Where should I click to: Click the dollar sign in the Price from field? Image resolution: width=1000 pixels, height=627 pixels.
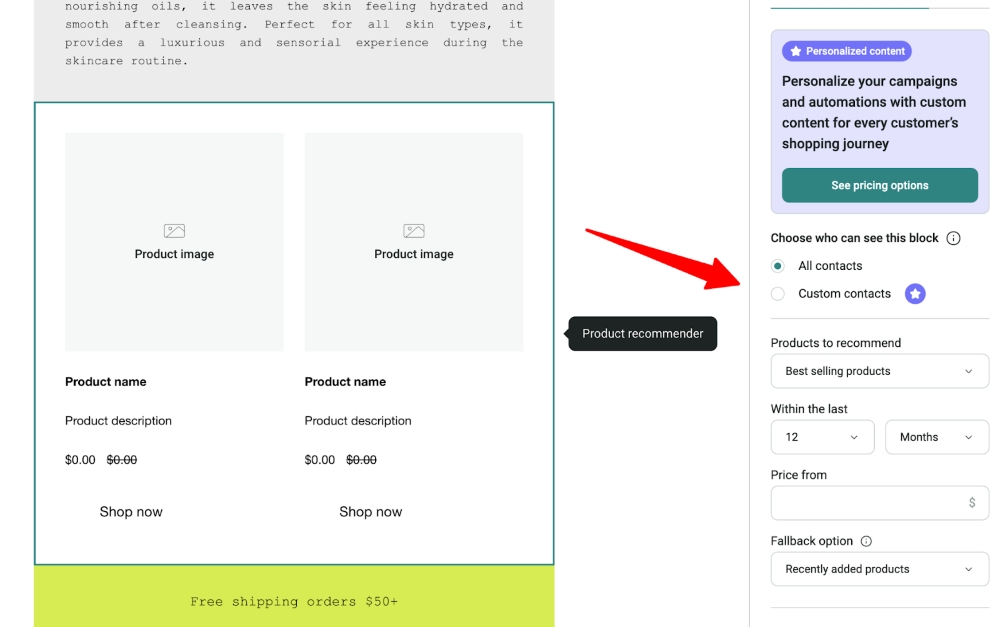[969, 503]
